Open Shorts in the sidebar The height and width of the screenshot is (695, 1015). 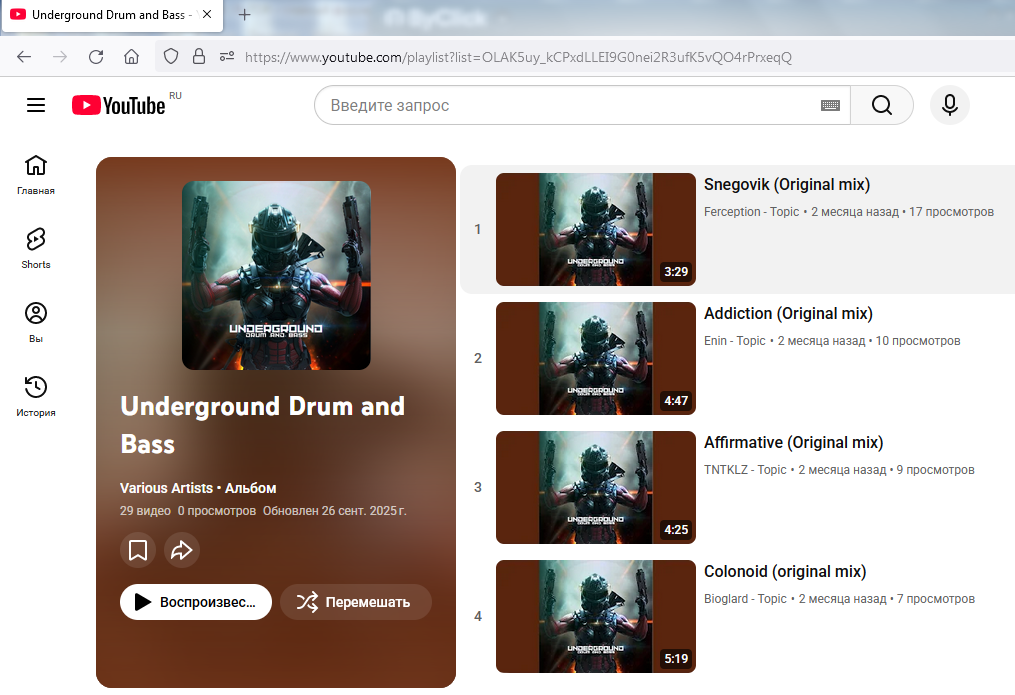pos(36,247)
